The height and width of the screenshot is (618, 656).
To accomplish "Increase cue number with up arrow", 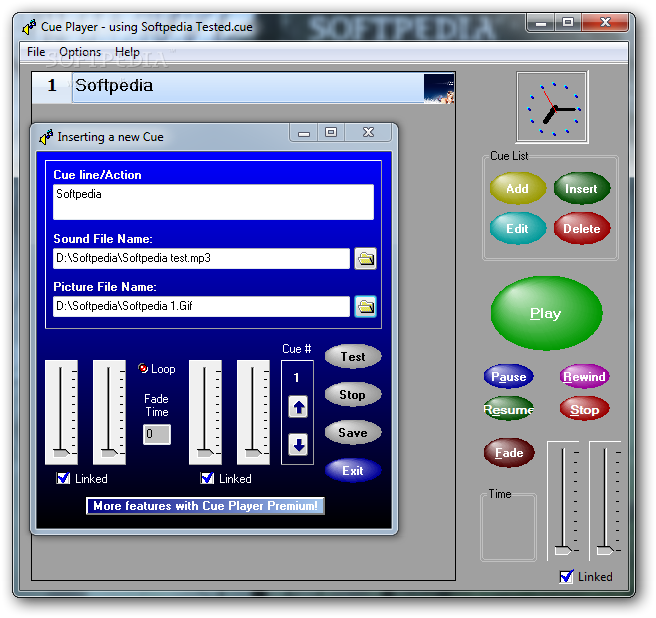I will (298, 407).
